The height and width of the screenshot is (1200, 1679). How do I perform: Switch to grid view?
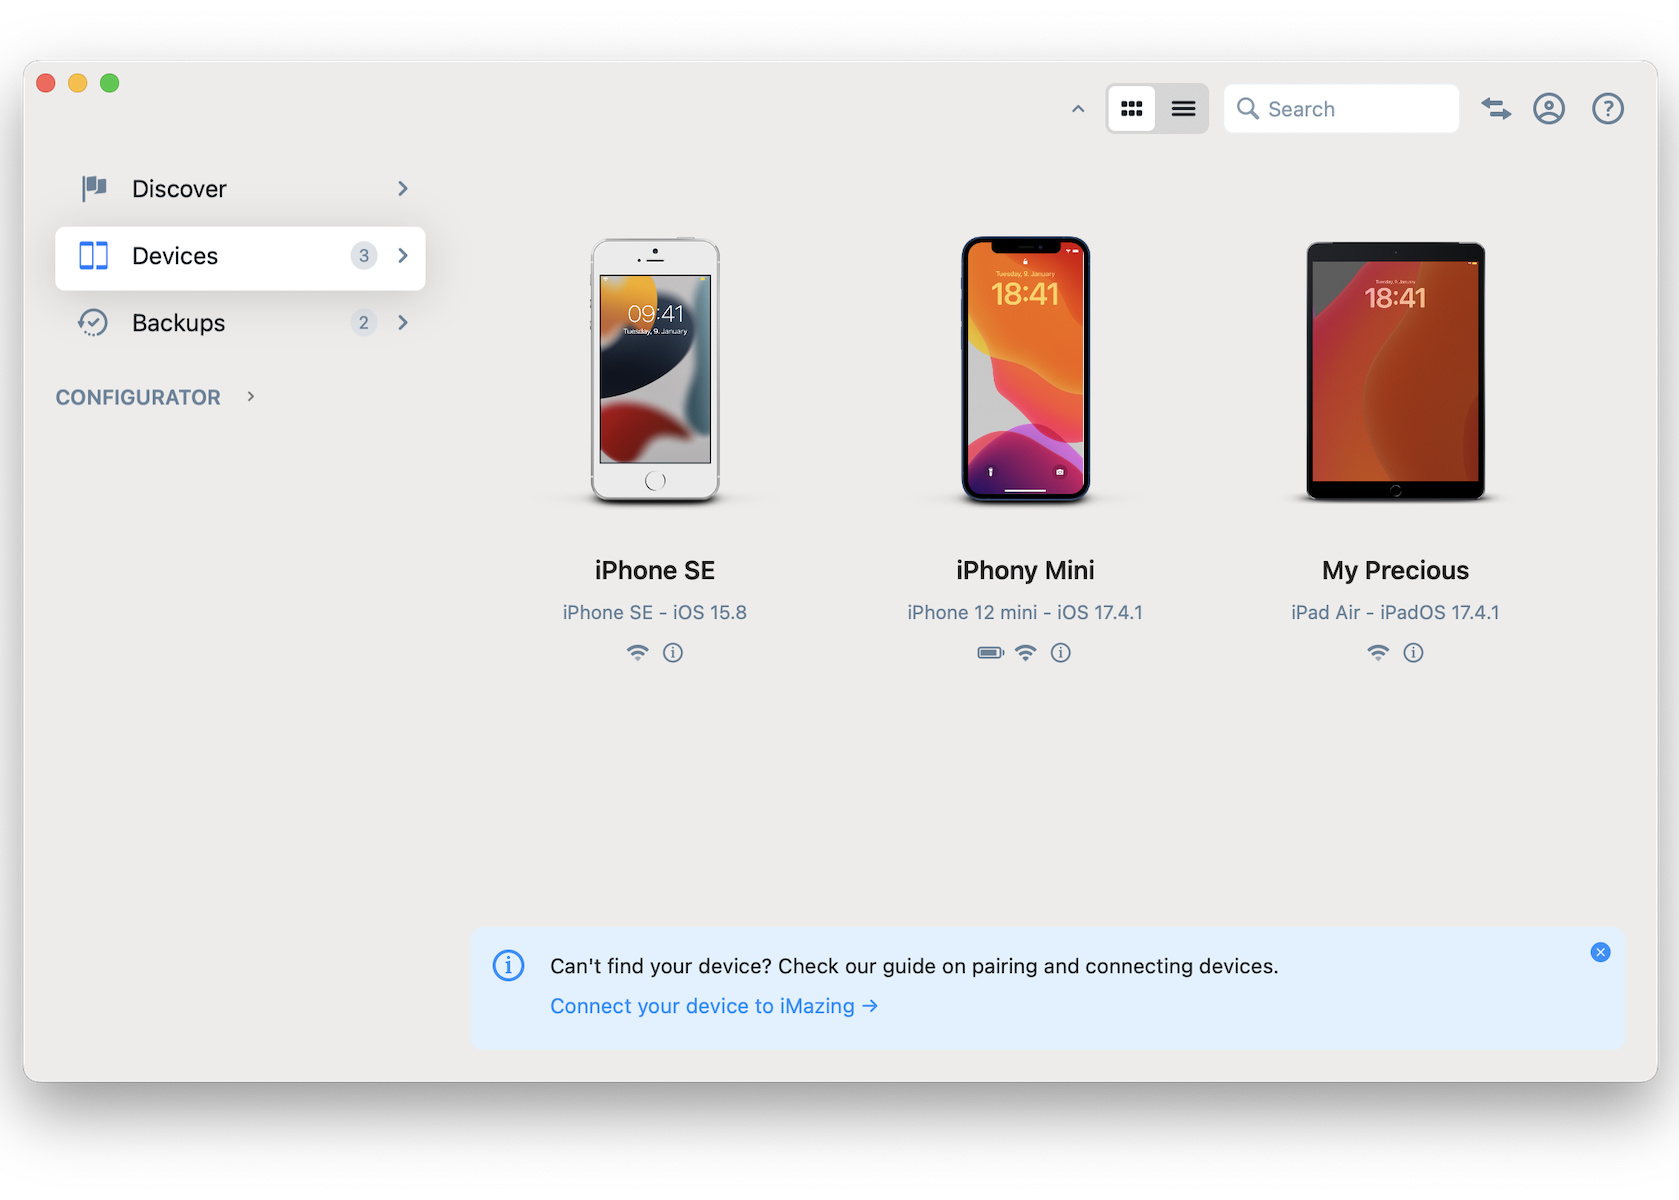click(x=1132, y=109)
